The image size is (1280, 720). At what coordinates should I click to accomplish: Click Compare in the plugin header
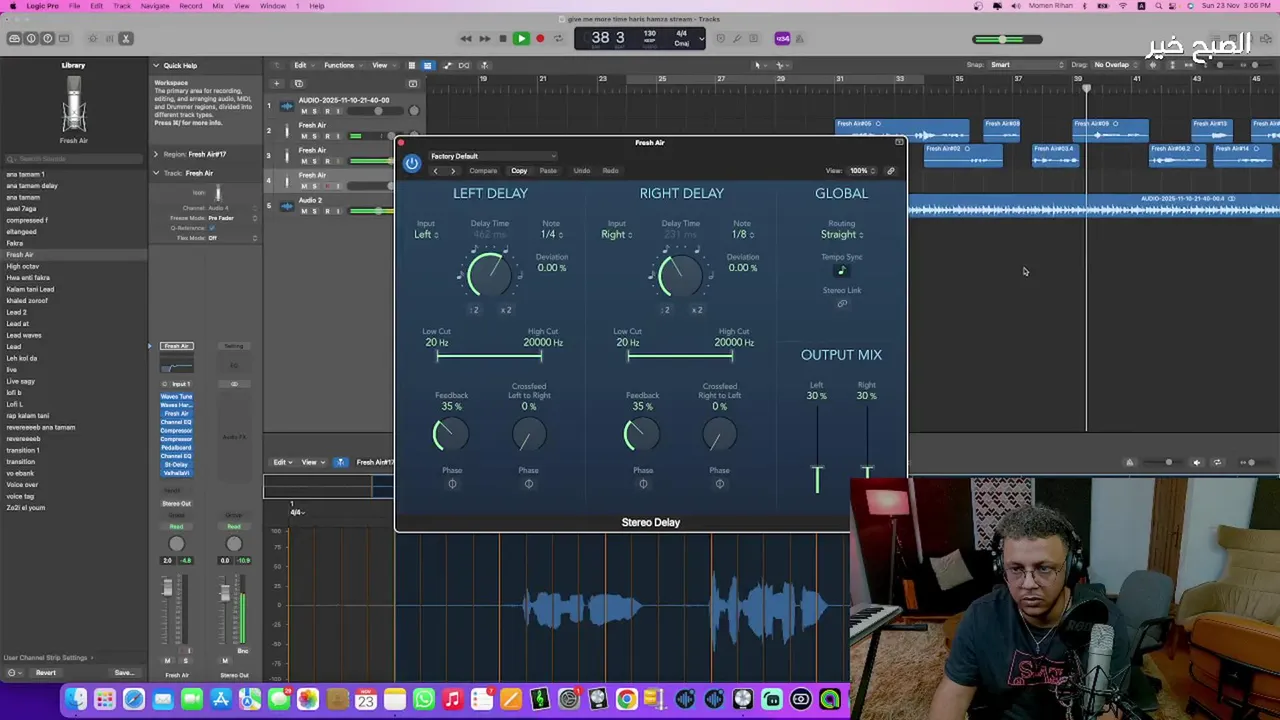[483, 171]
